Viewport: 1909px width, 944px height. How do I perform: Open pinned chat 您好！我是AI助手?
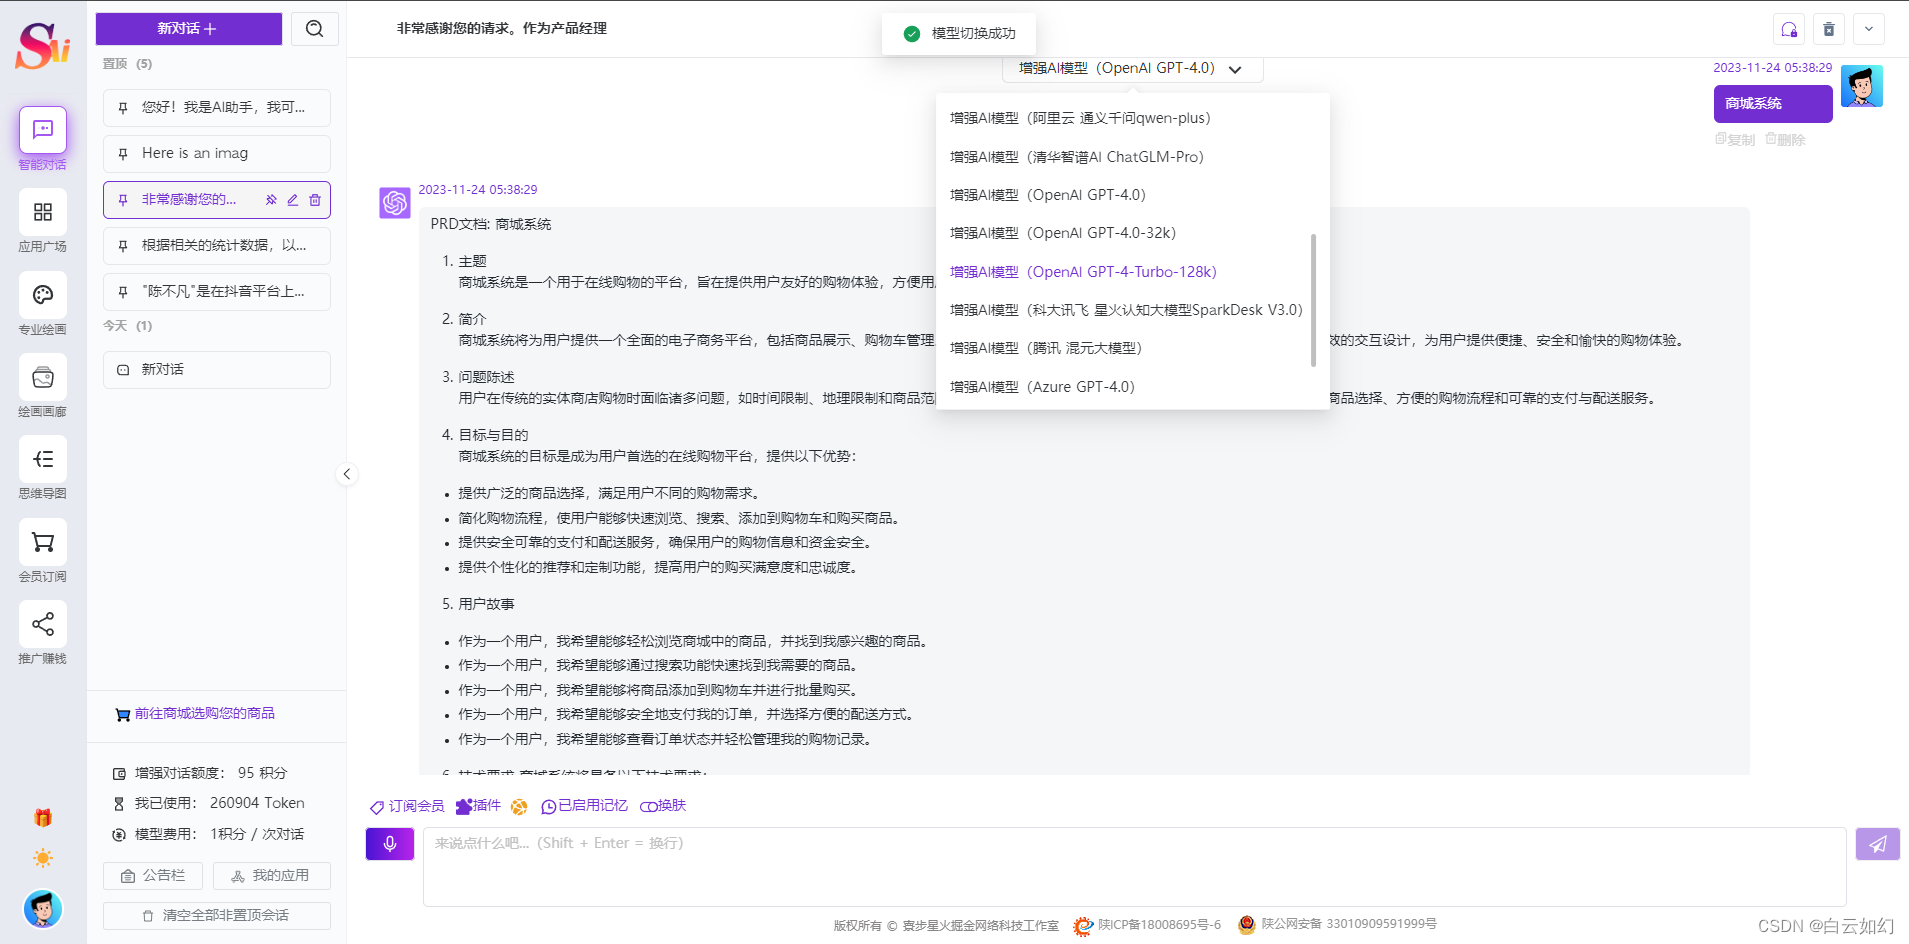pyautogui.click(x=217, y=107)
